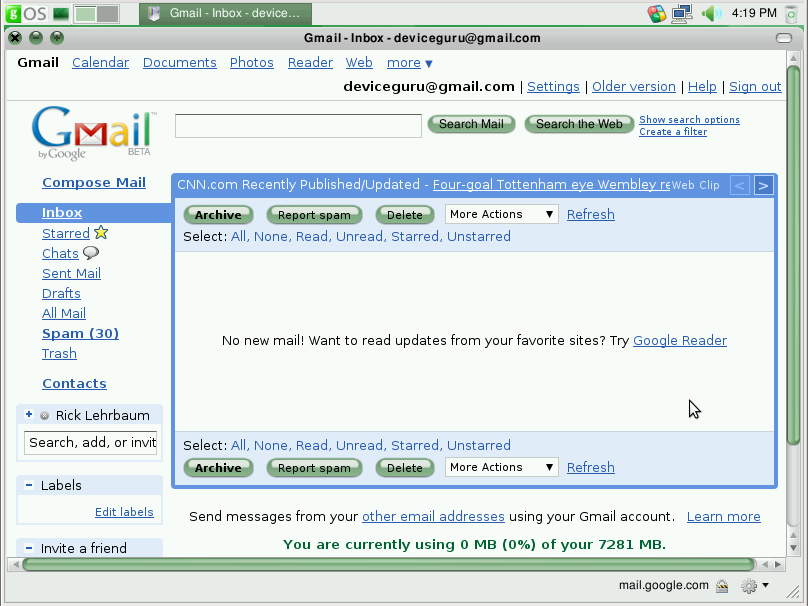
Task: Click the security icon in the status bar
Action: click(x=722, y=585)
